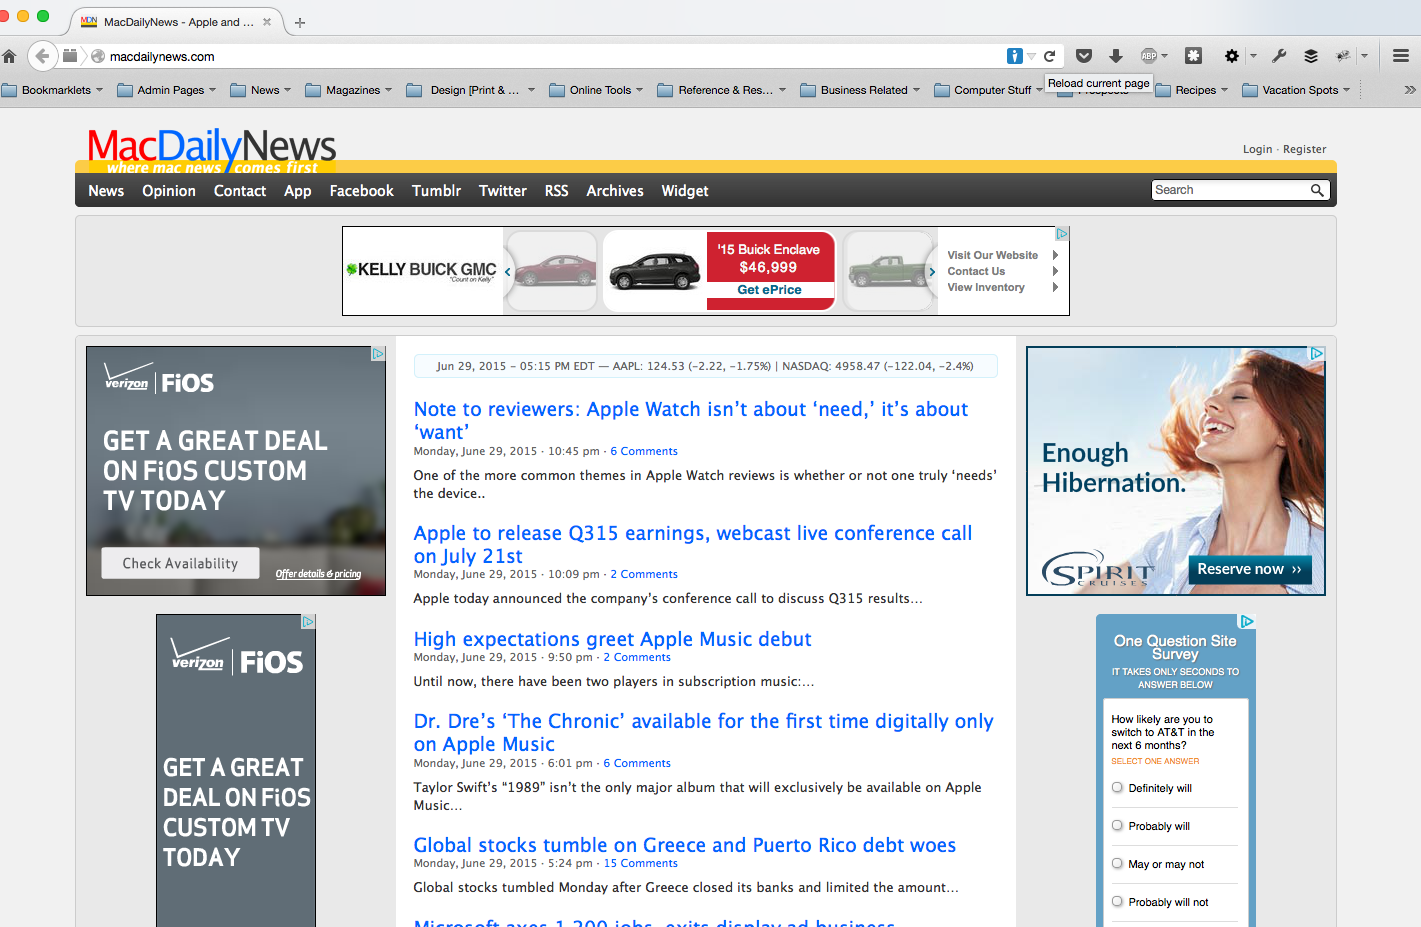Open Tumblr in site navigation
This screenshot has width=1421, height=927.
436,191
